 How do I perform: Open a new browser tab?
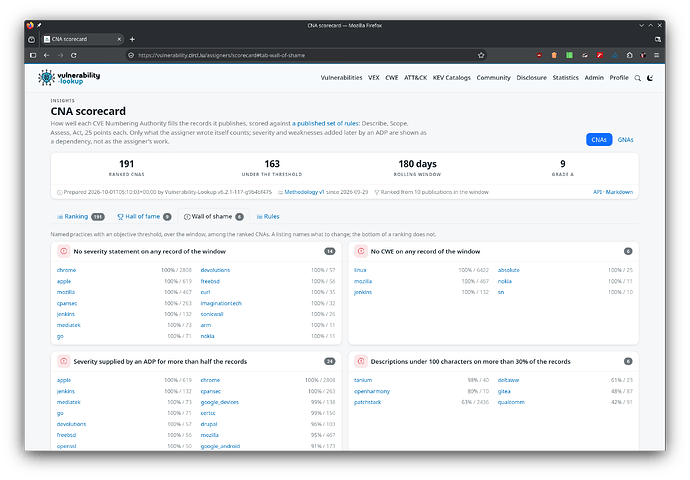tap(132, 39)
